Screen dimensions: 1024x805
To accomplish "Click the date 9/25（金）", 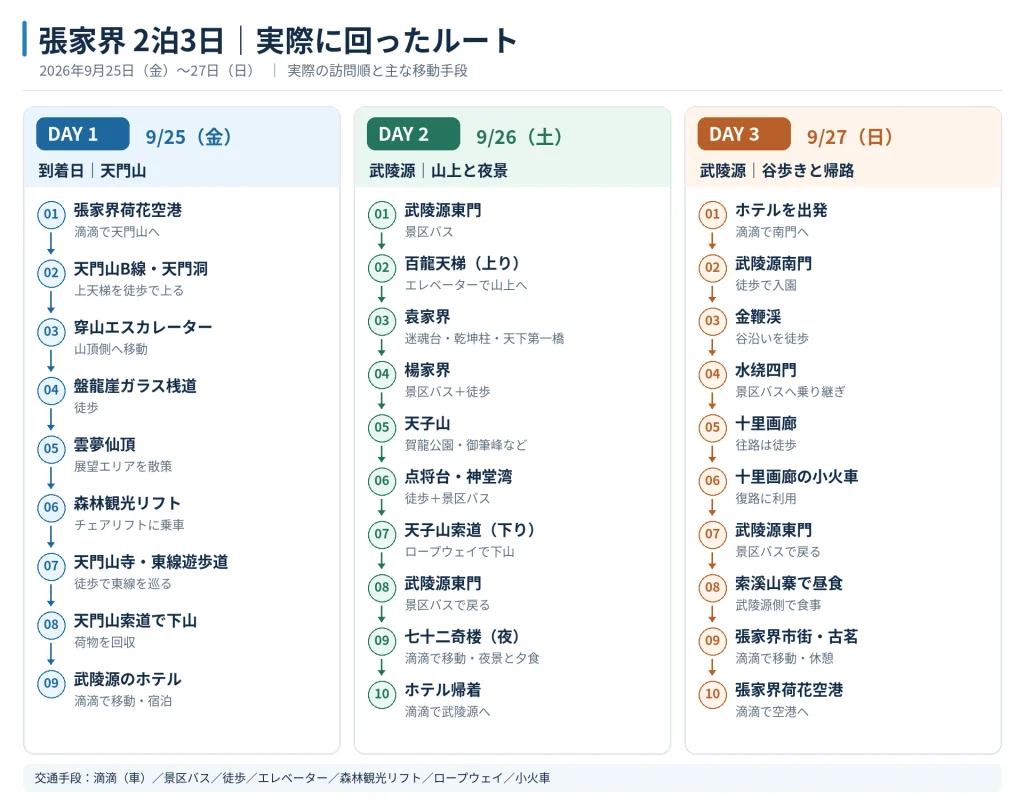I will pos(189,137).
